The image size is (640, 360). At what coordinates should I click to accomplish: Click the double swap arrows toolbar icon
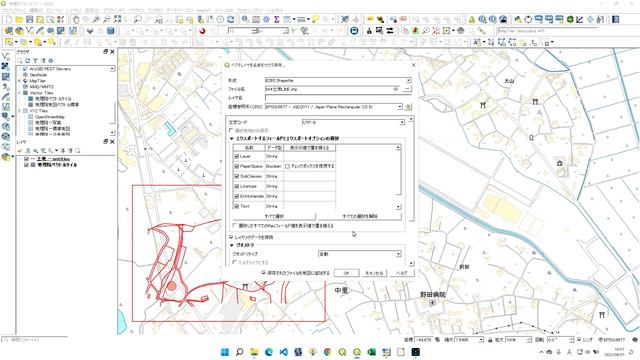click(390, 31)
